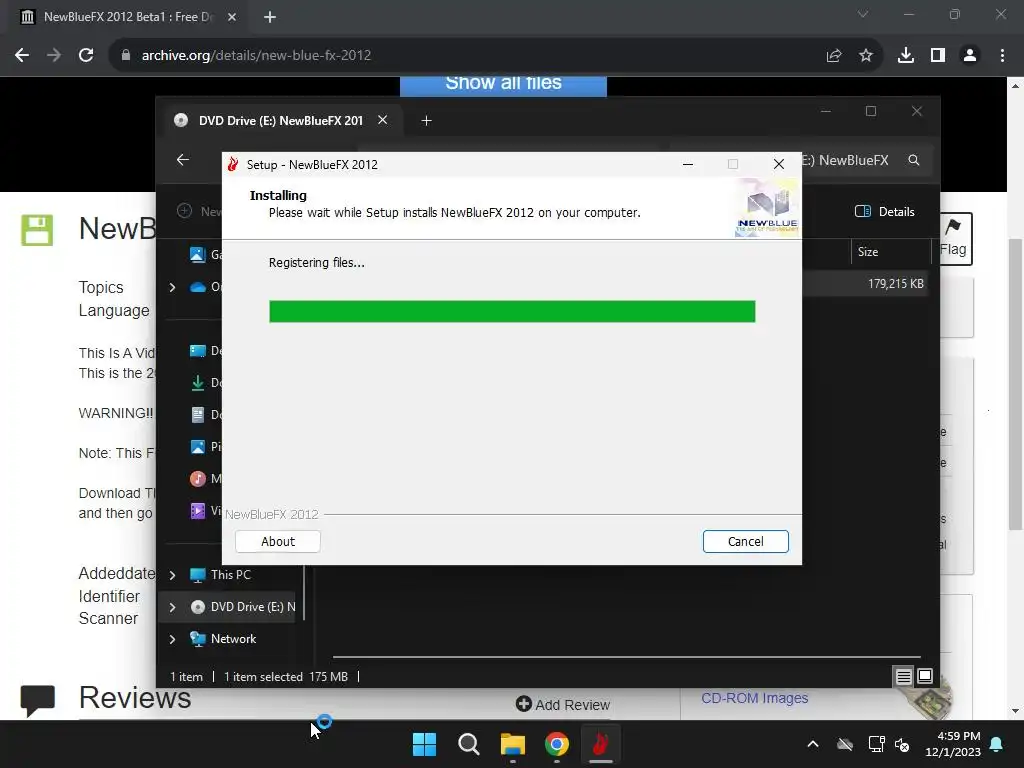The height and width of the screenshot is (768, 1024).
Task: Bookmark this page with the star
Action: point(866,56)
